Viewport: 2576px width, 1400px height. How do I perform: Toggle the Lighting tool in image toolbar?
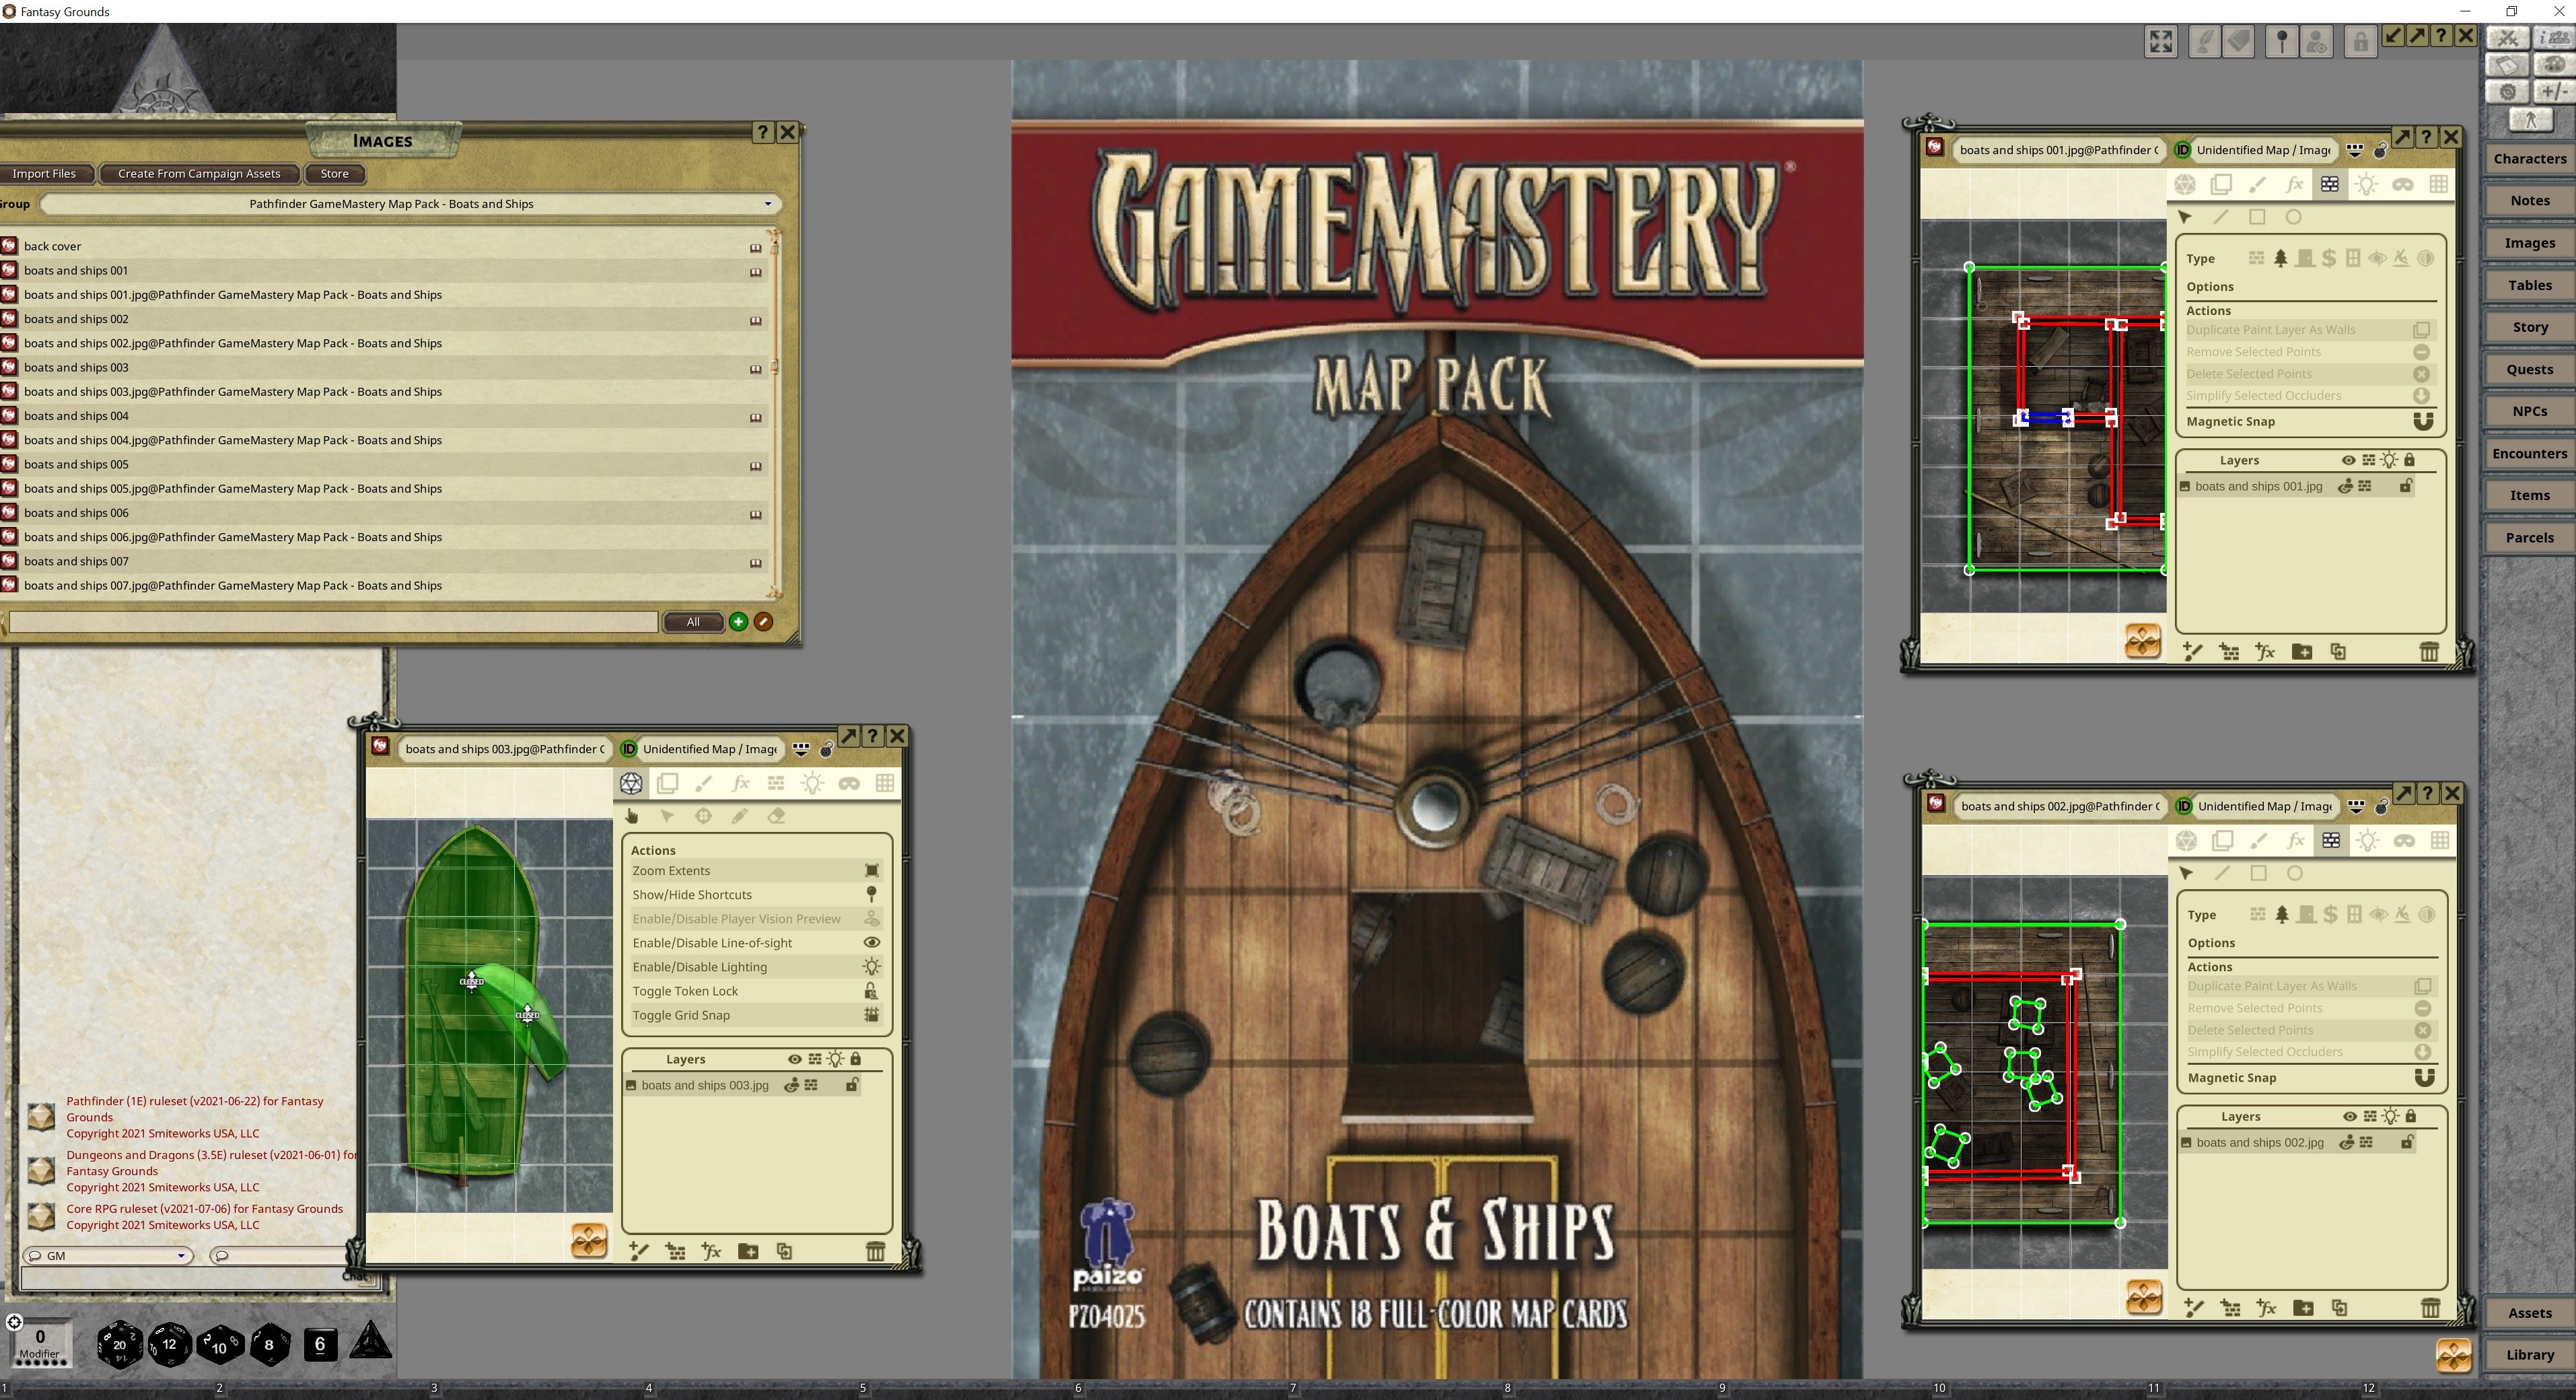pos(812,783)
